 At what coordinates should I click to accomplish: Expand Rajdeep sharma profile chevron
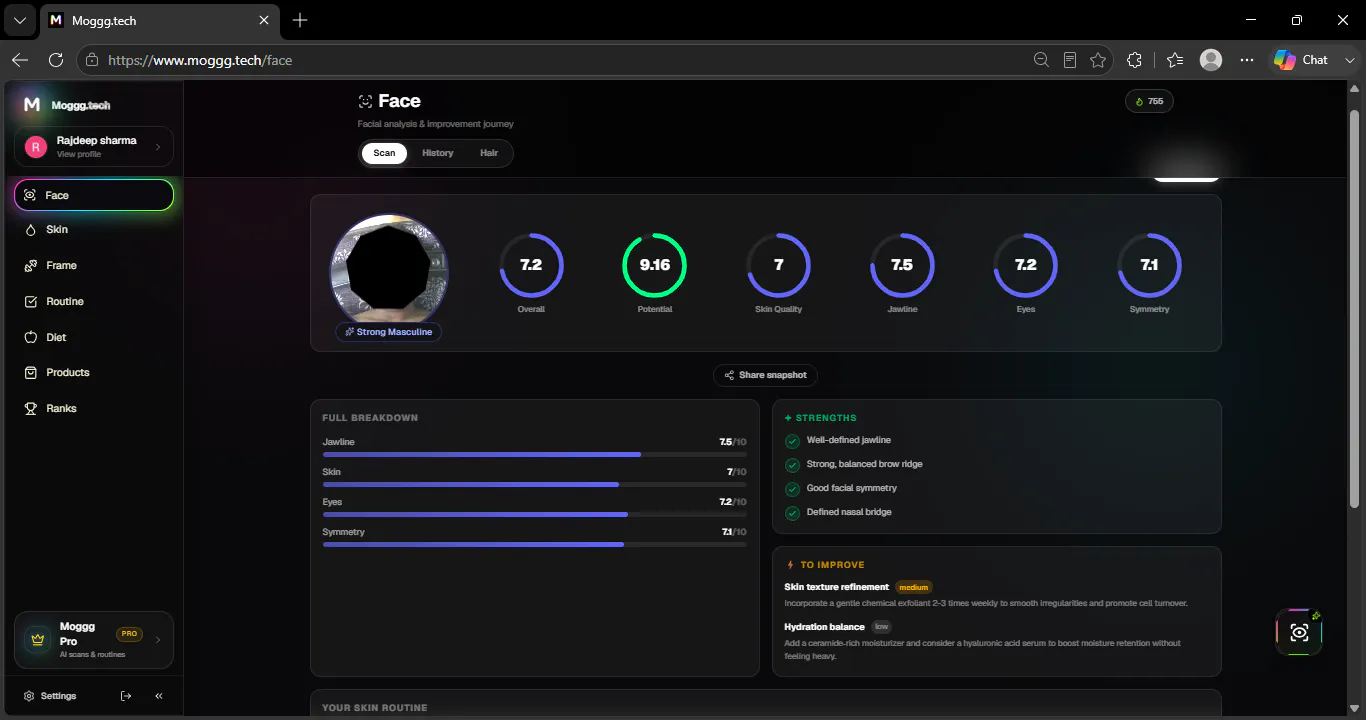158,147
